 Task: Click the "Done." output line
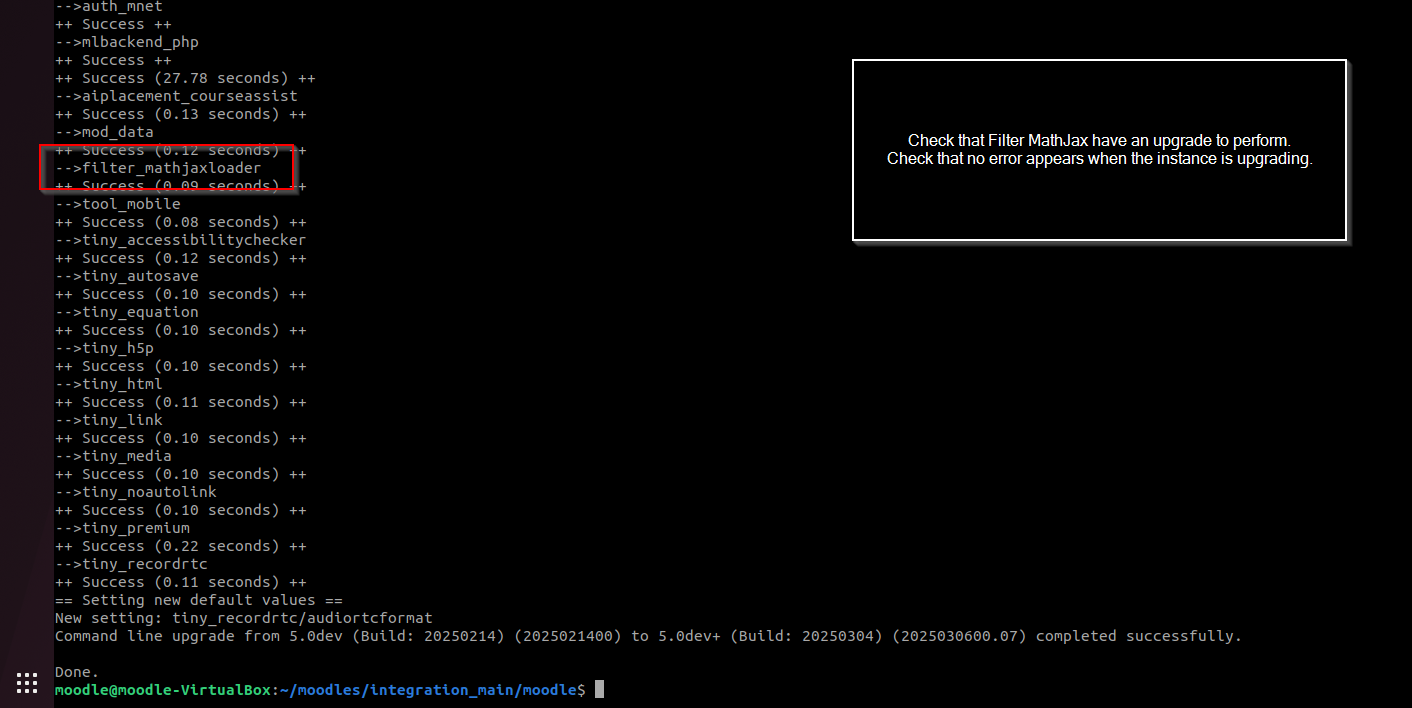(77, 672)
